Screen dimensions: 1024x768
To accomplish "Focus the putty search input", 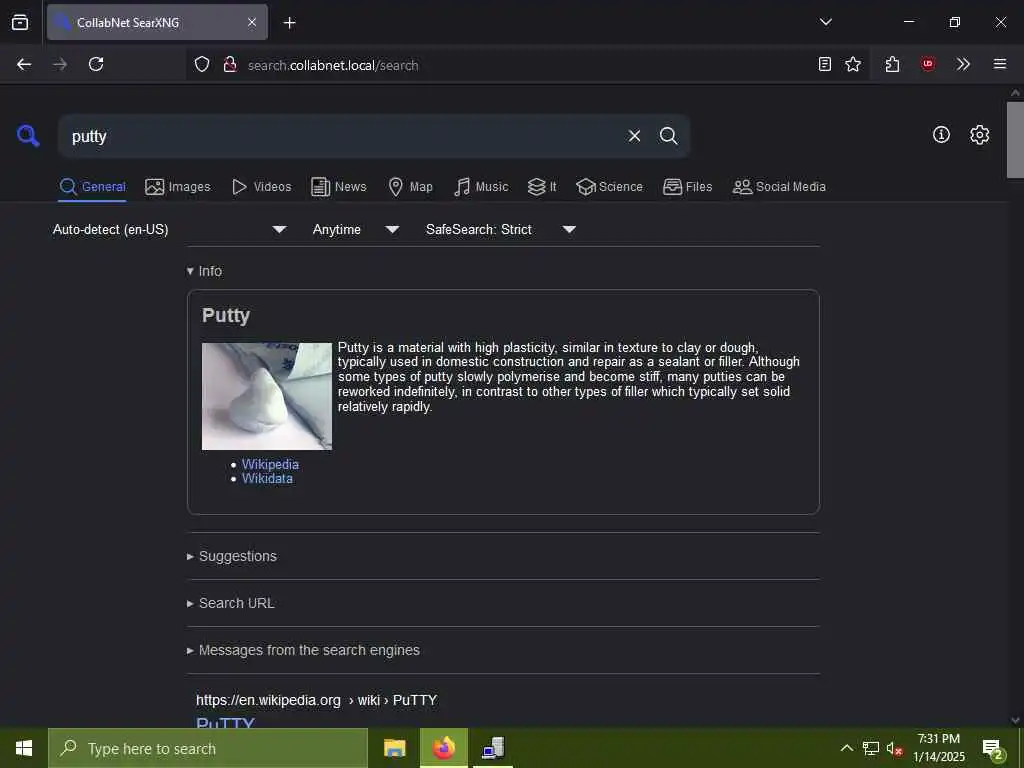I will pos(340,136).
